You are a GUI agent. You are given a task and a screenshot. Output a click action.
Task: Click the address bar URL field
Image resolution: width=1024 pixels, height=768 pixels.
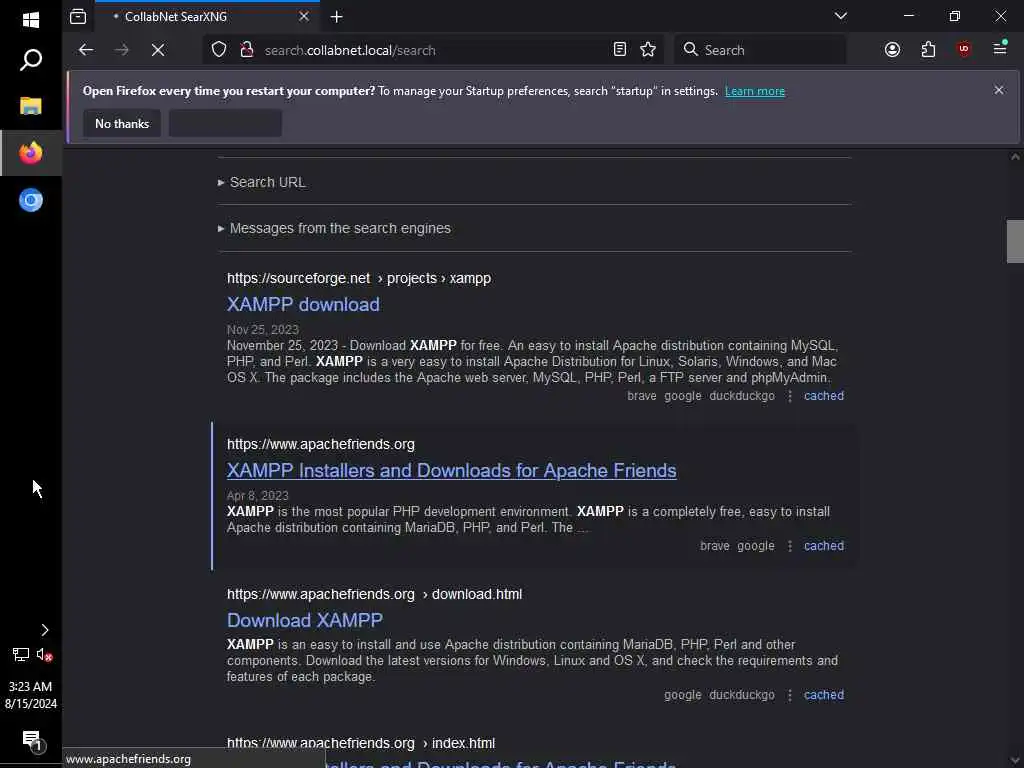[431, 50]
